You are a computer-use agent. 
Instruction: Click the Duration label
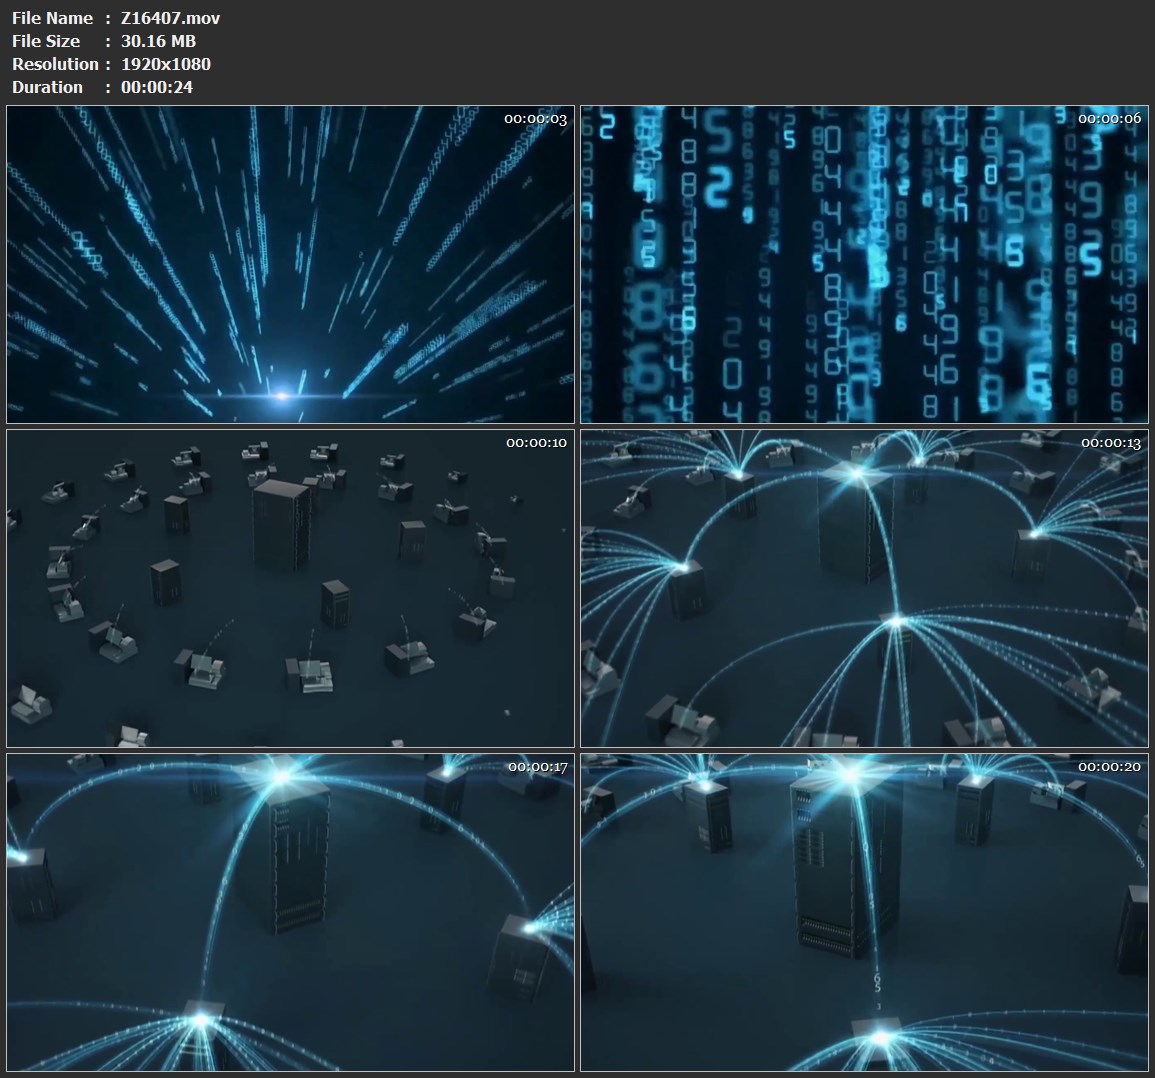tap(47, 87)
